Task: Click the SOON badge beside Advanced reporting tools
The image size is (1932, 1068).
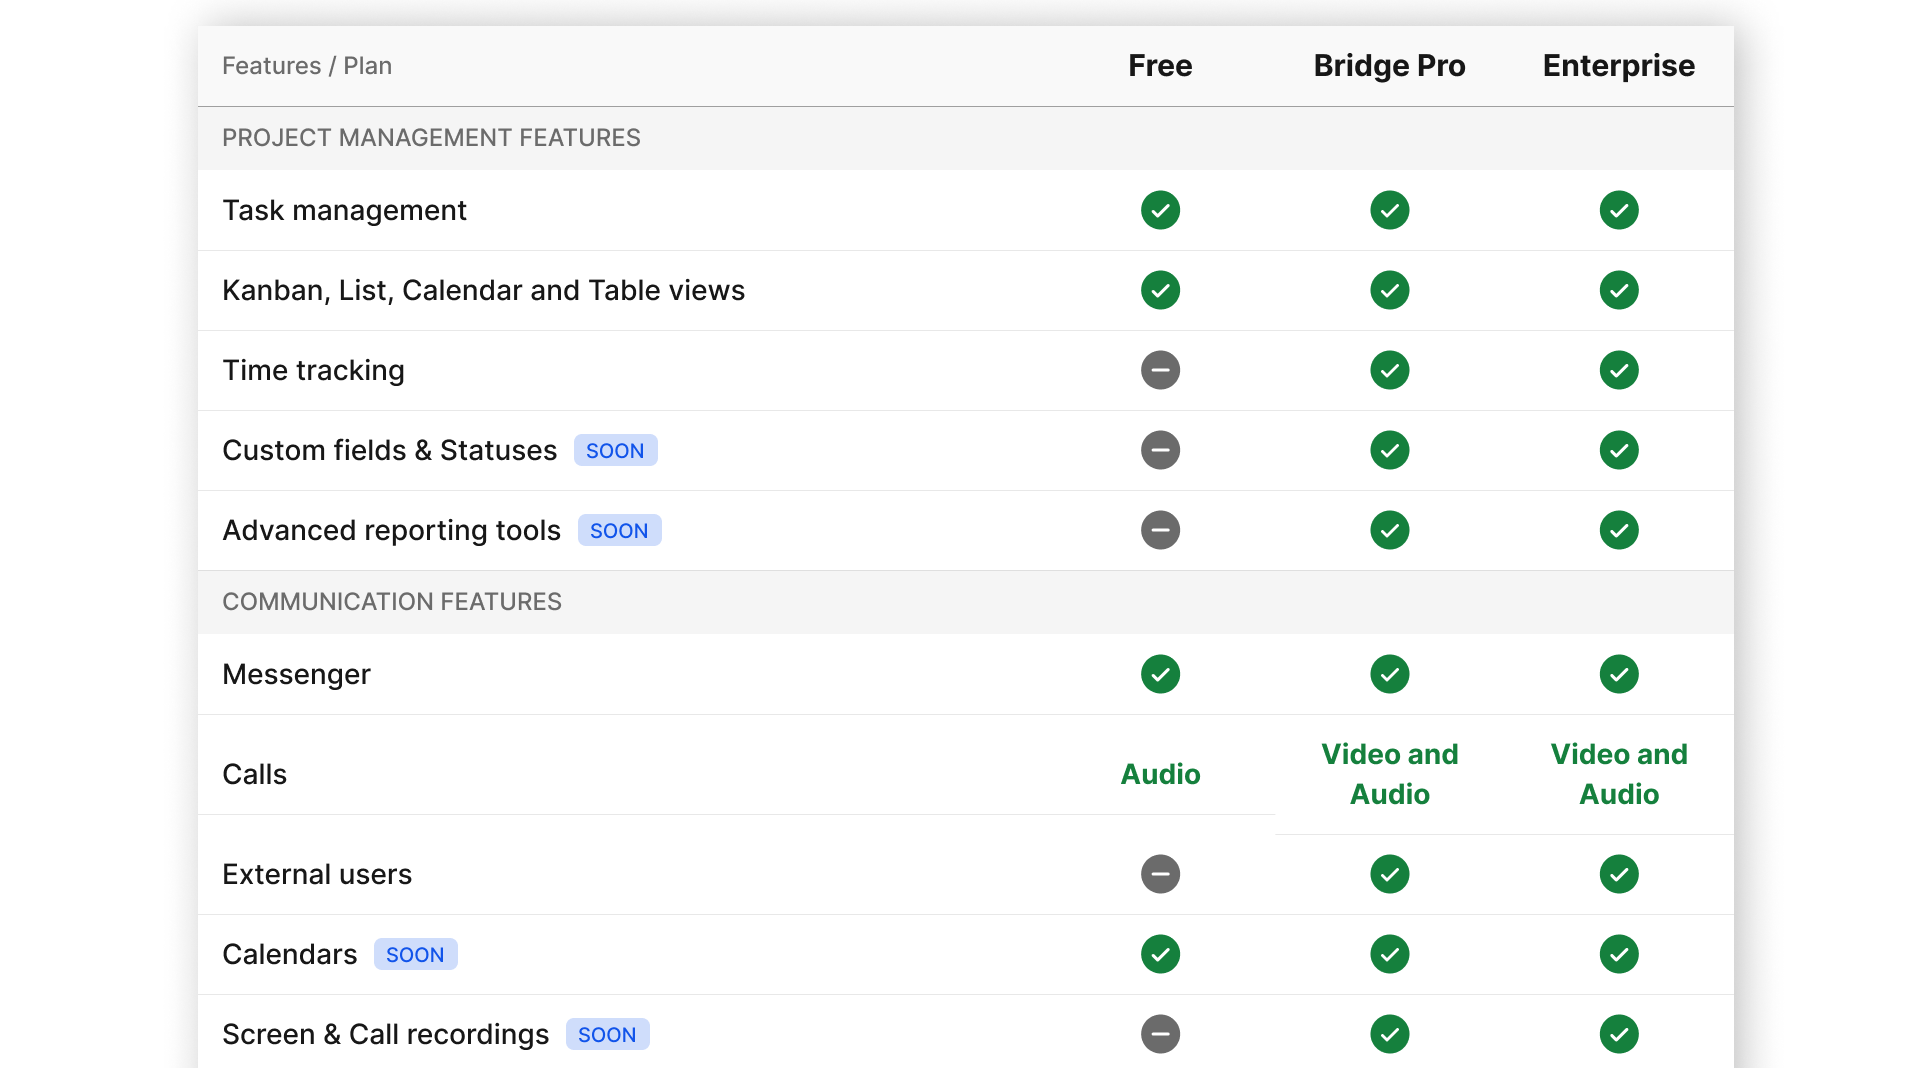Action: click(619, 530)
